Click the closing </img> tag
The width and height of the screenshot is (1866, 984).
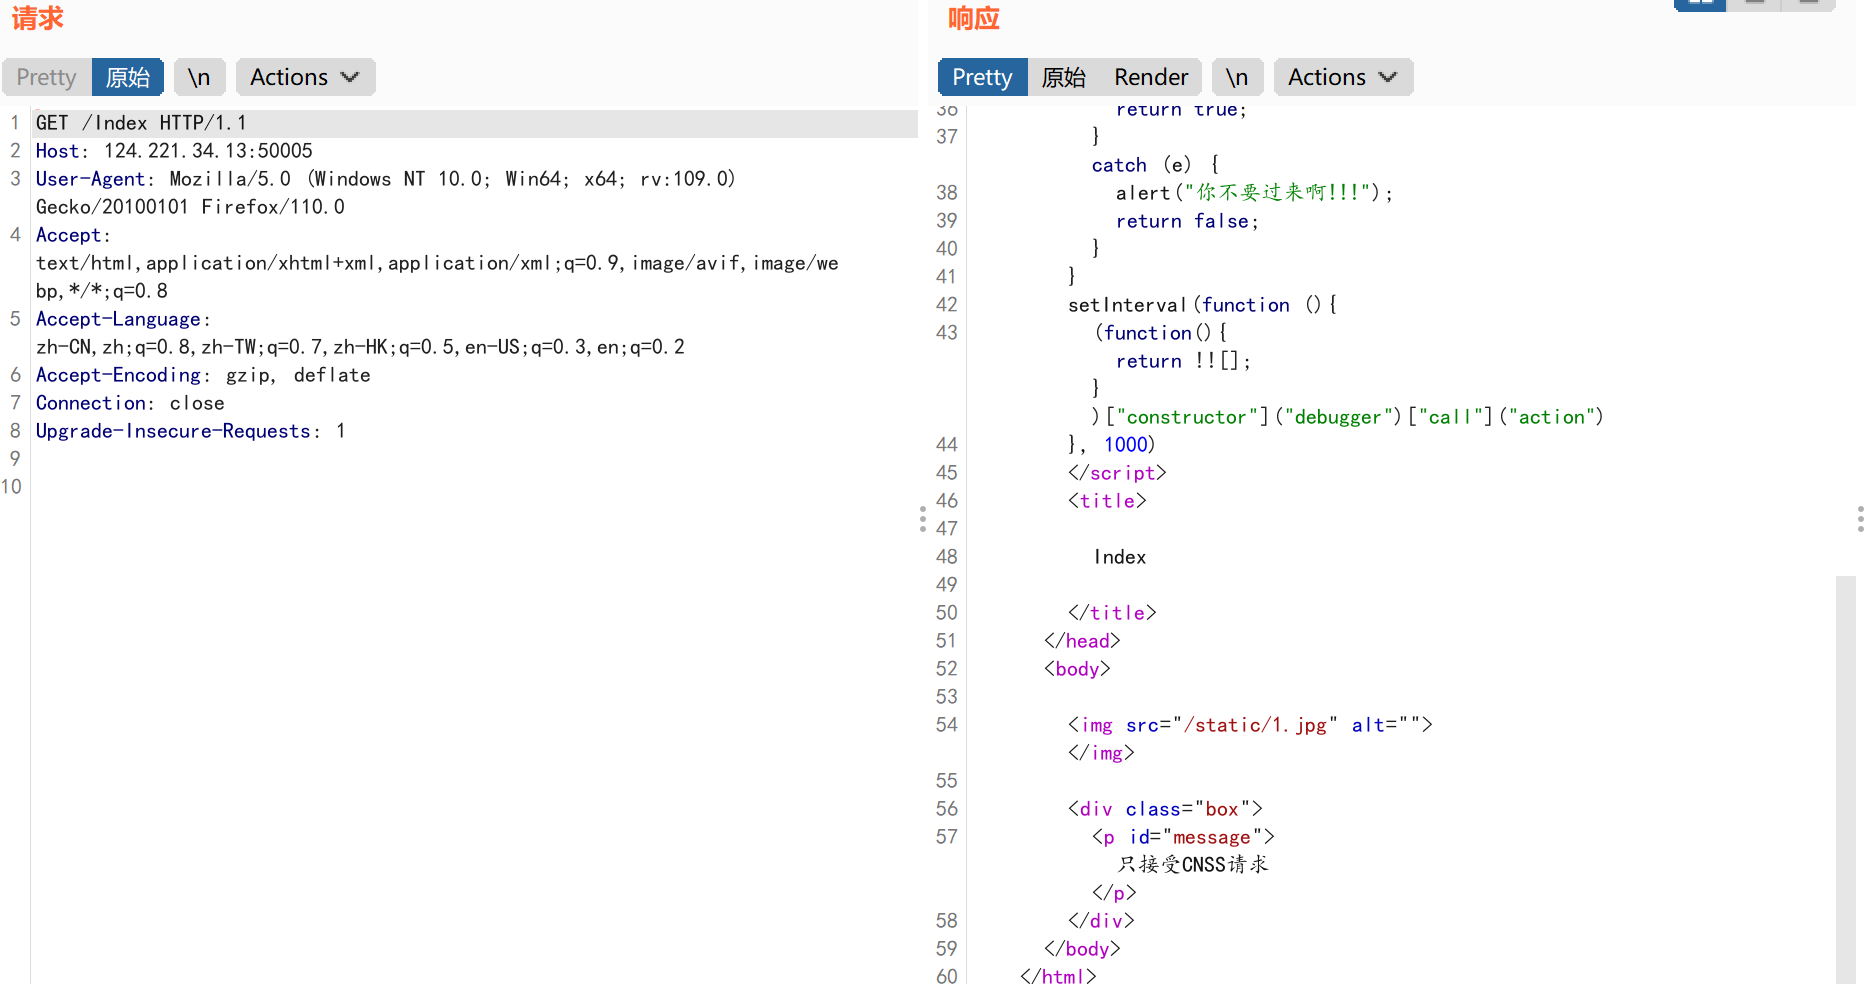click(1101, 753)
